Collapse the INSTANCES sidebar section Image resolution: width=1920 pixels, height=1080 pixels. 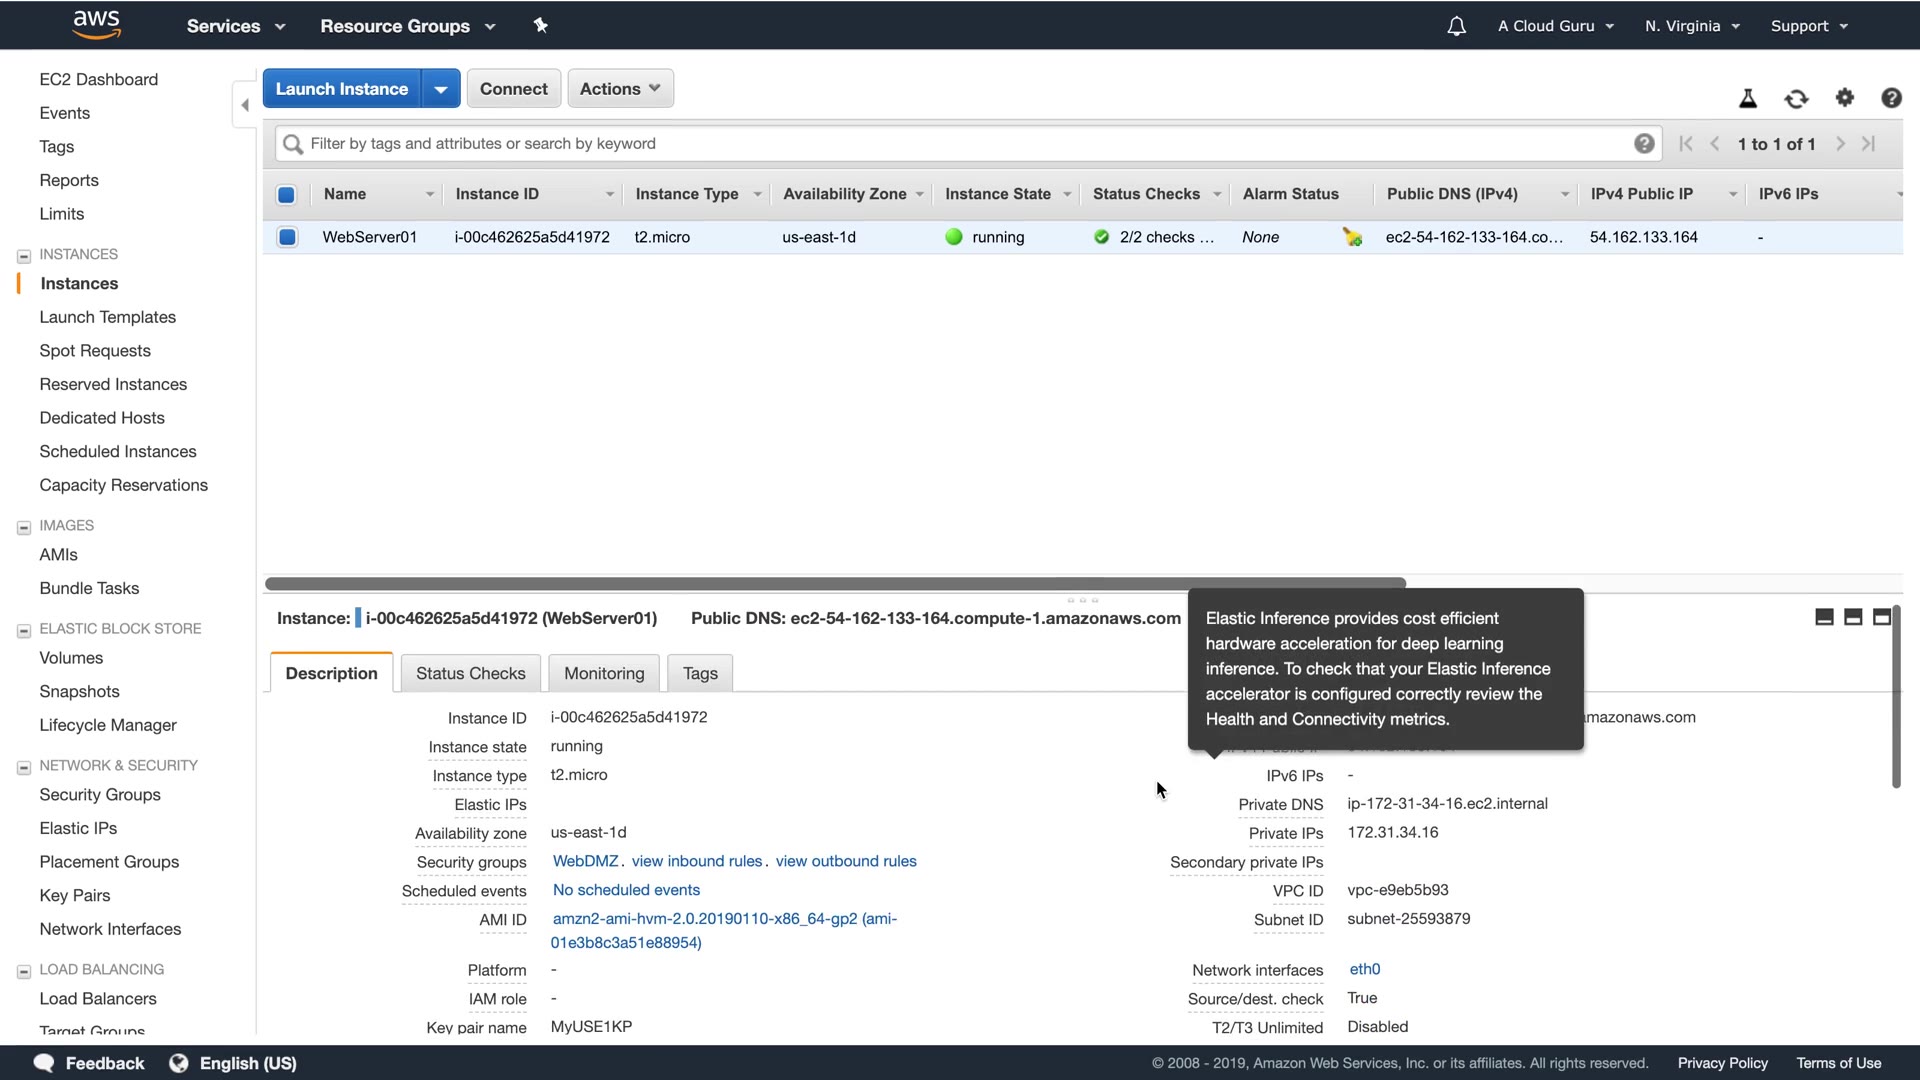(x=24, y=256)
